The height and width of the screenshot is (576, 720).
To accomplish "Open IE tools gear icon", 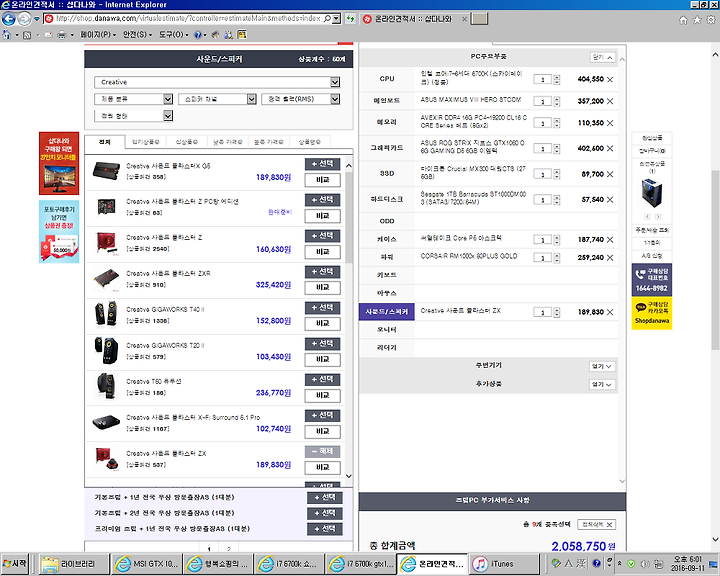I will [x=711, y=20].
